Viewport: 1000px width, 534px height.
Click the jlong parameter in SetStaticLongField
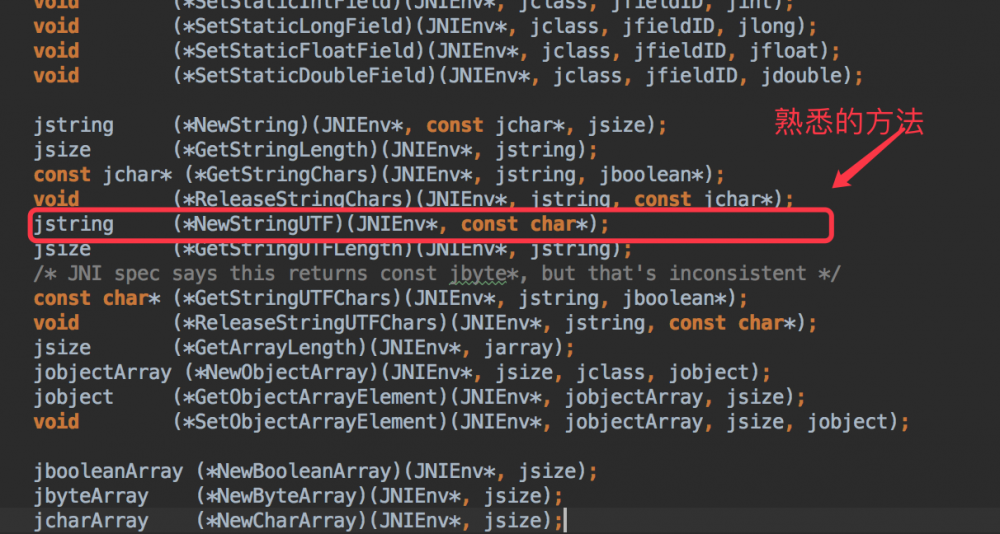(x=767, y=27)
